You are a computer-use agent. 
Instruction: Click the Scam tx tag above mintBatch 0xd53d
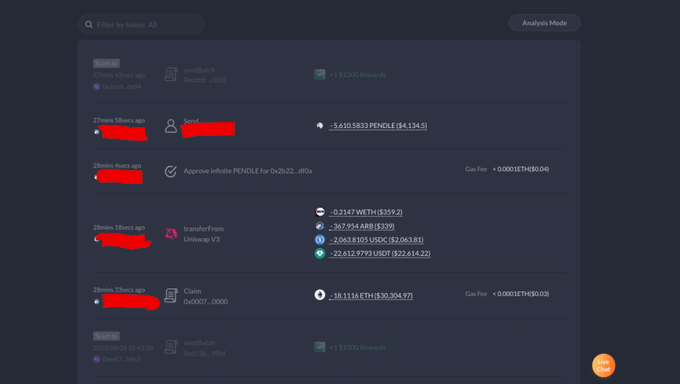click(106, 336)
